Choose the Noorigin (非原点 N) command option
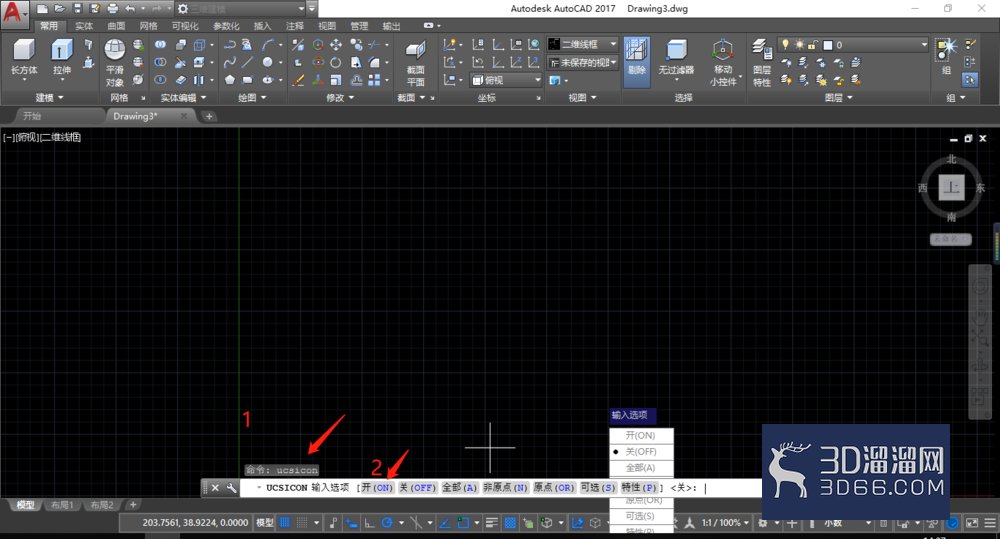 pos(505,487)
